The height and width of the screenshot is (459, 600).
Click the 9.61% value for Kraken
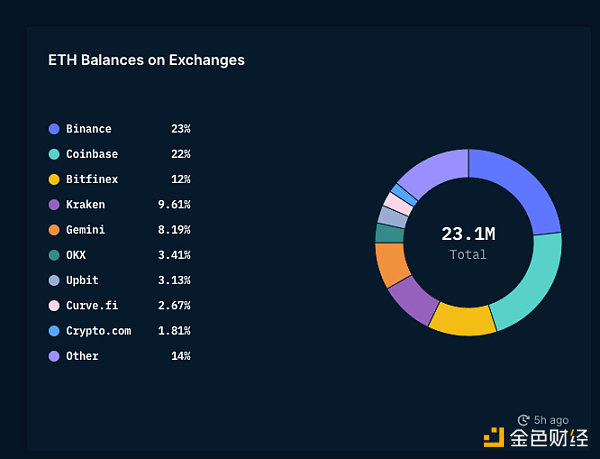174,205
